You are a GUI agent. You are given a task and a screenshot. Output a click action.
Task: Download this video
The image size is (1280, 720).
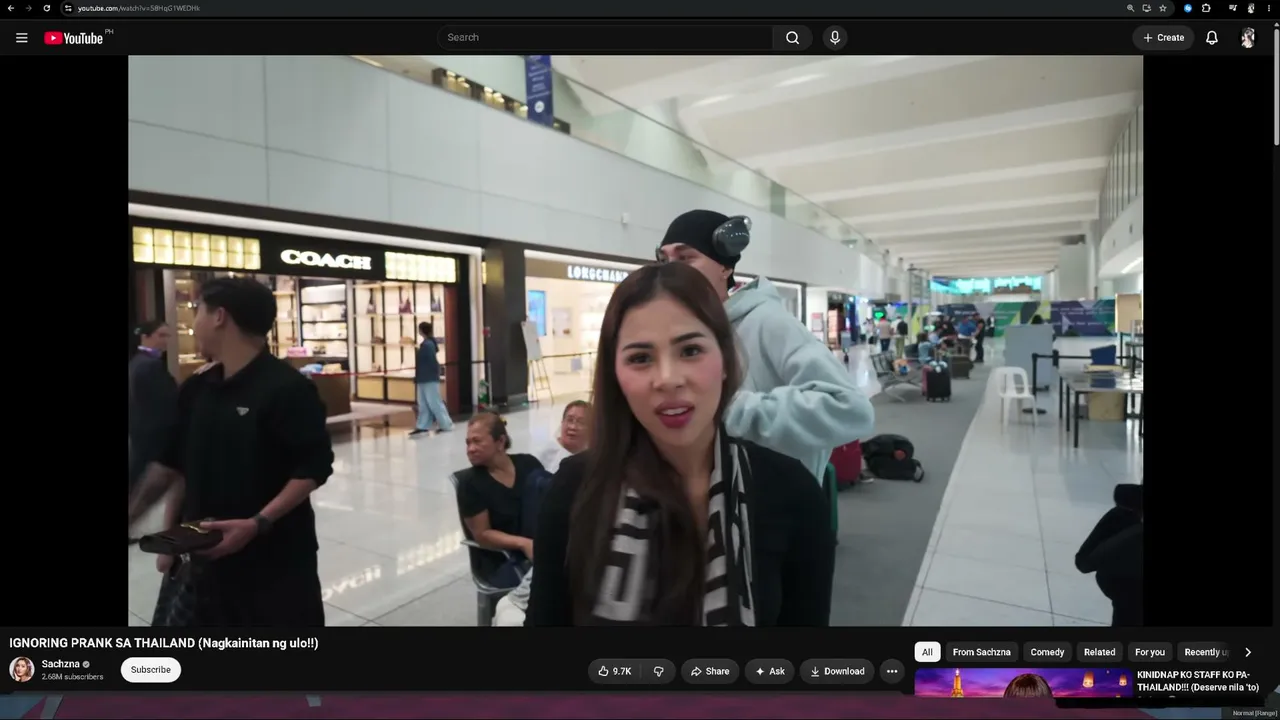point(837,671)
